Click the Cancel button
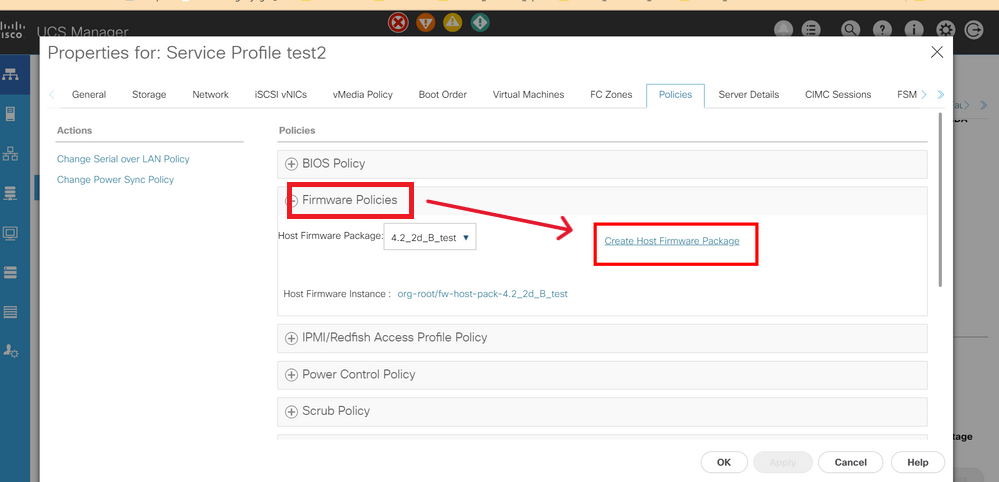 (851, 462)
